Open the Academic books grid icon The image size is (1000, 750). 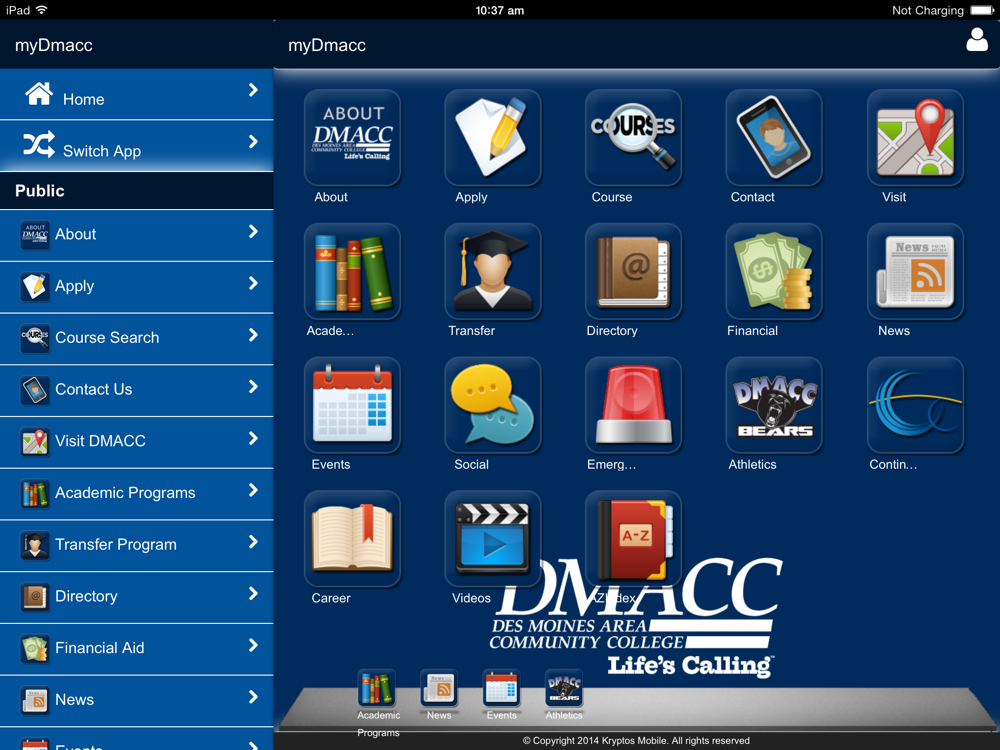coord(352,271)
